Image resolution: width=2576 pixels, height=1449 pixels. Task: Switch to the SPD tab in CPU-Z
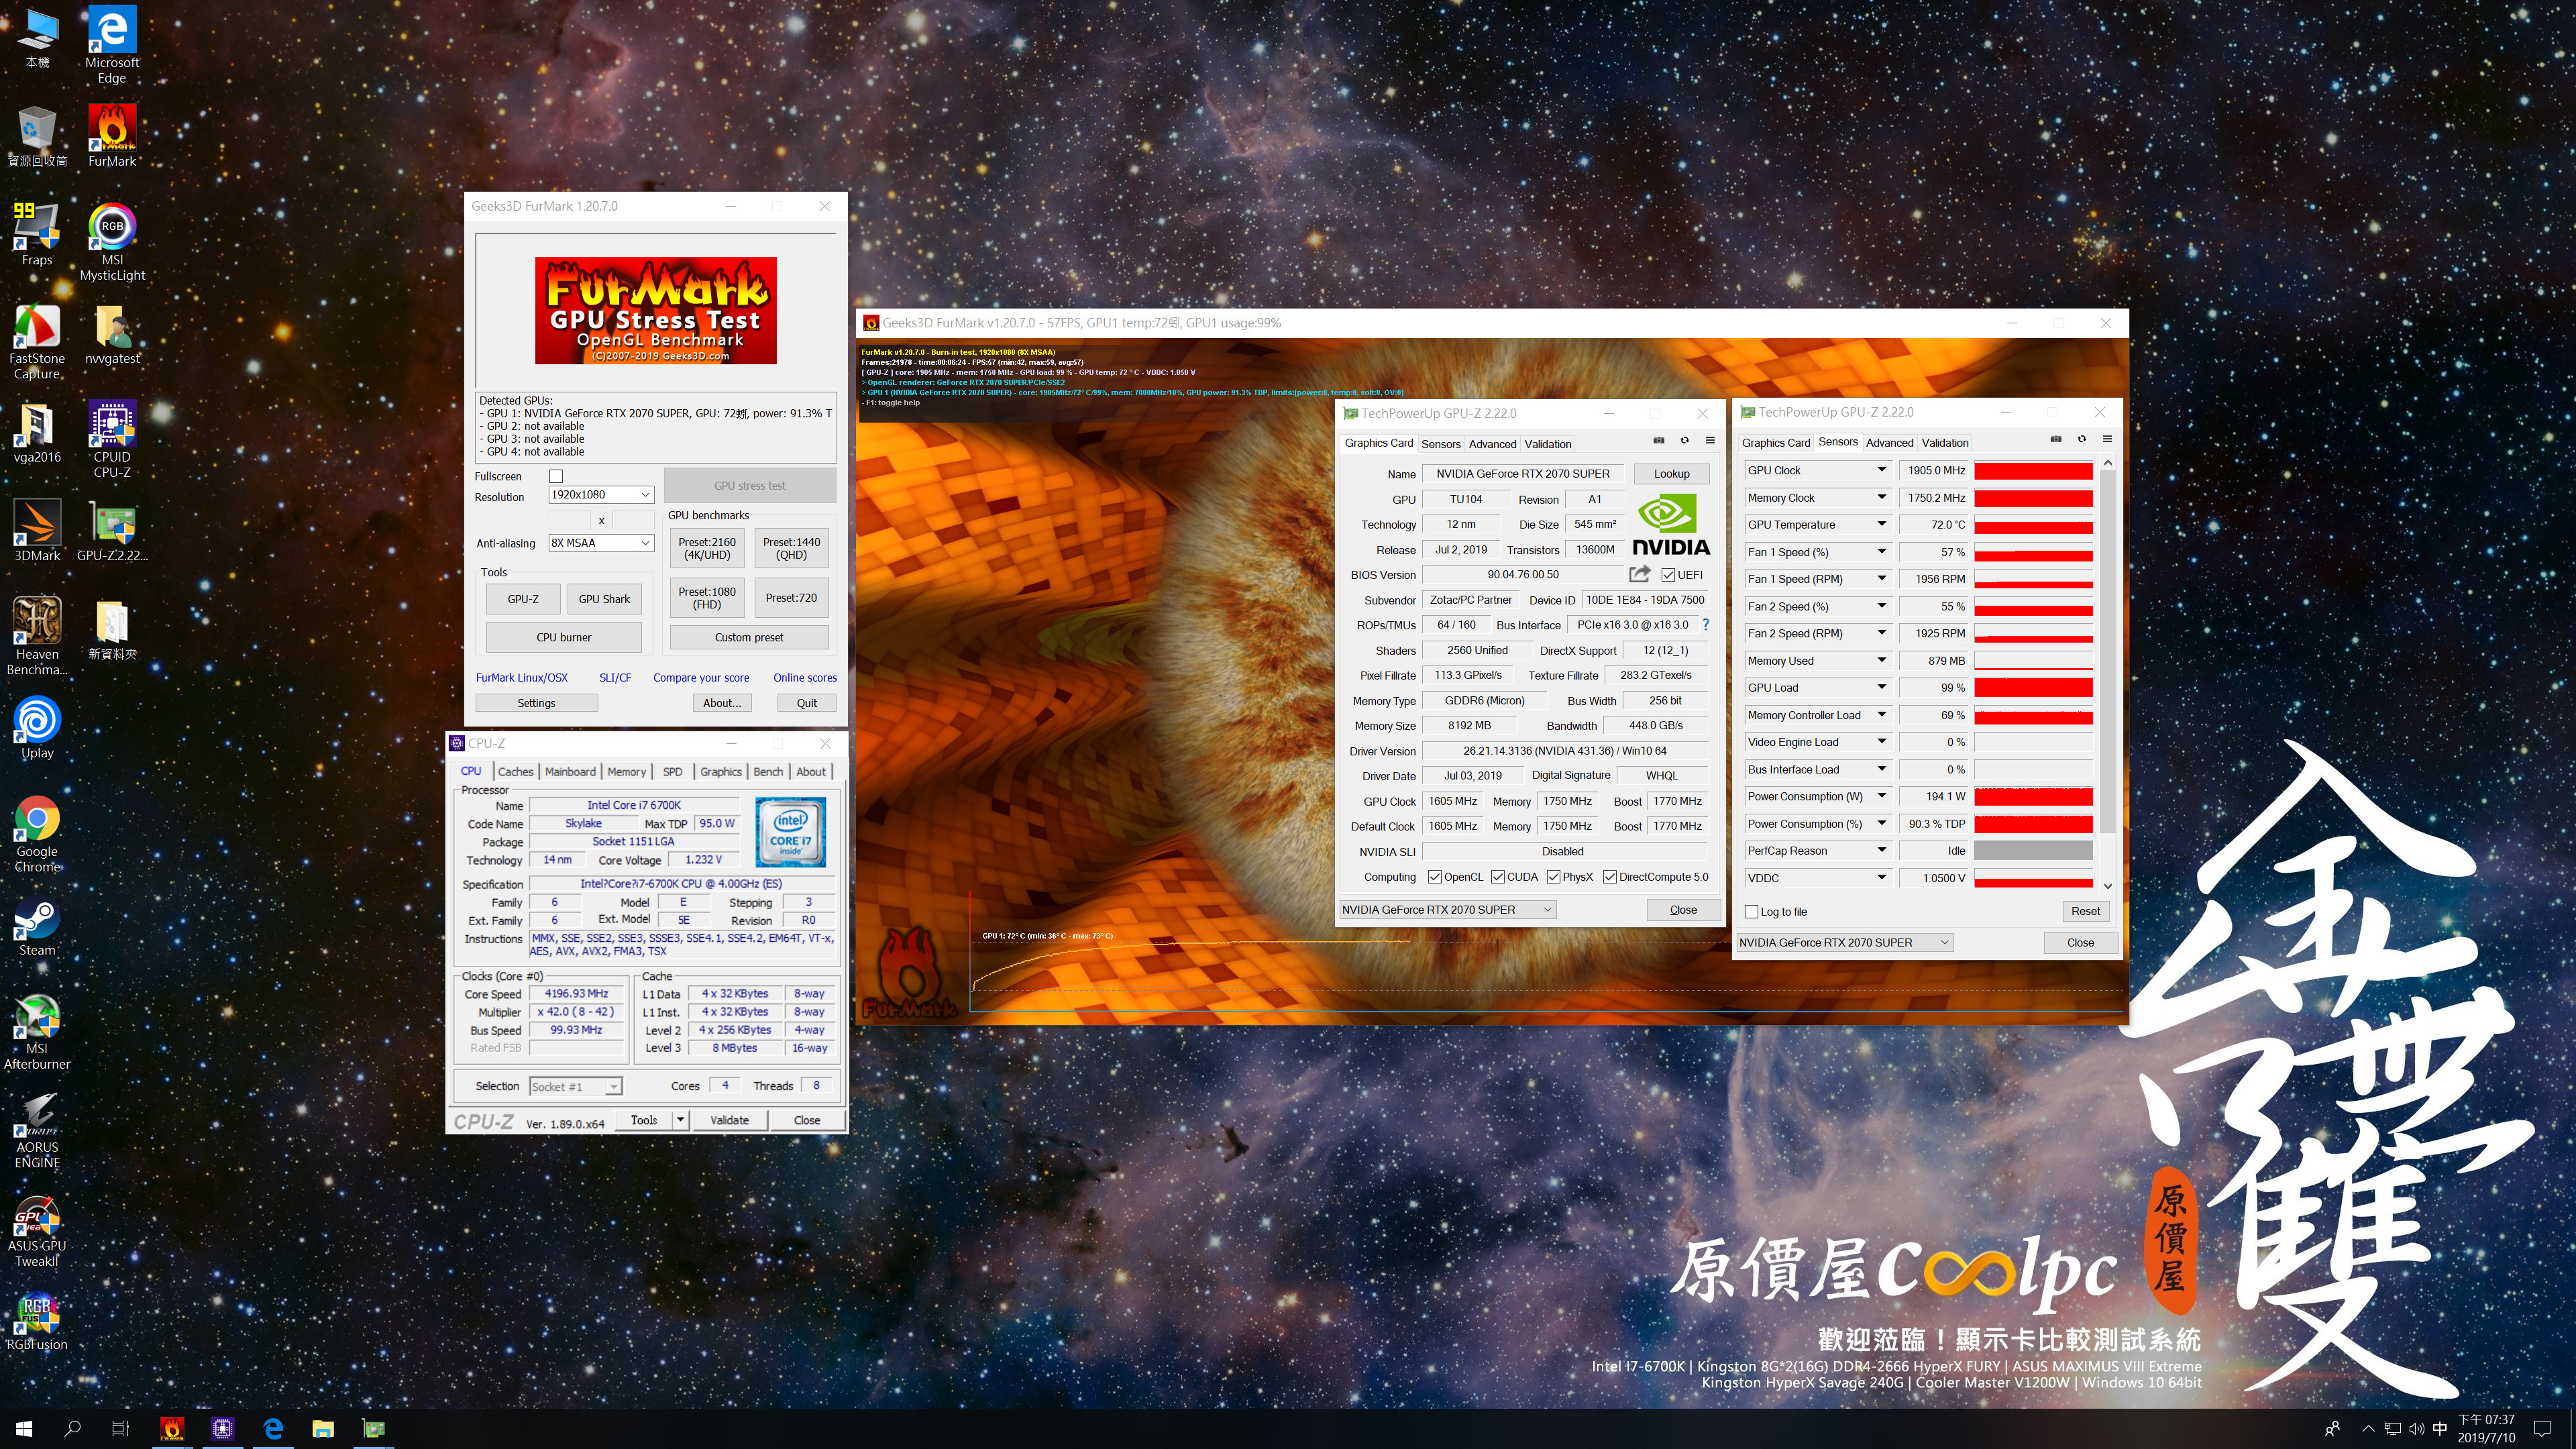(673, 771)
